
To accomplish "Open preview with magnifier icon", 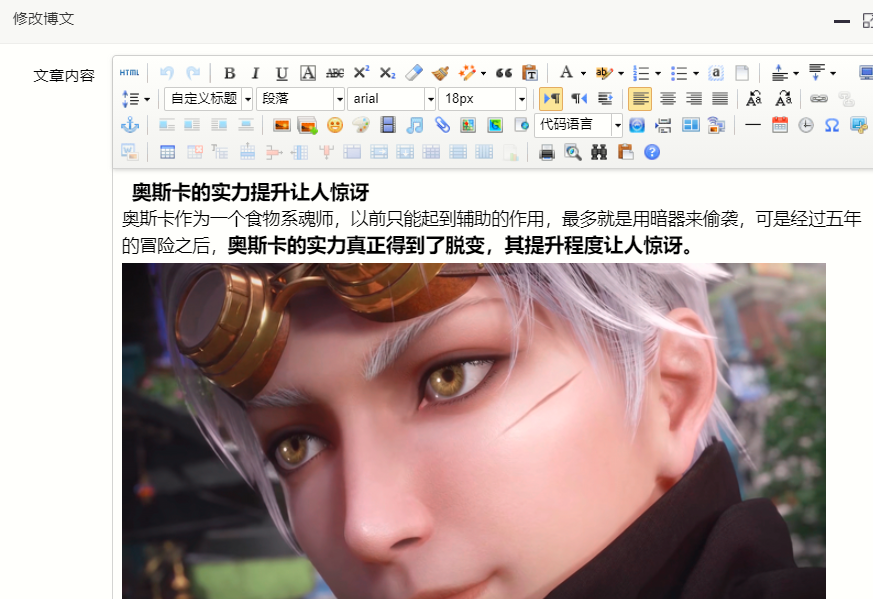I will click(x=573, y=152).
